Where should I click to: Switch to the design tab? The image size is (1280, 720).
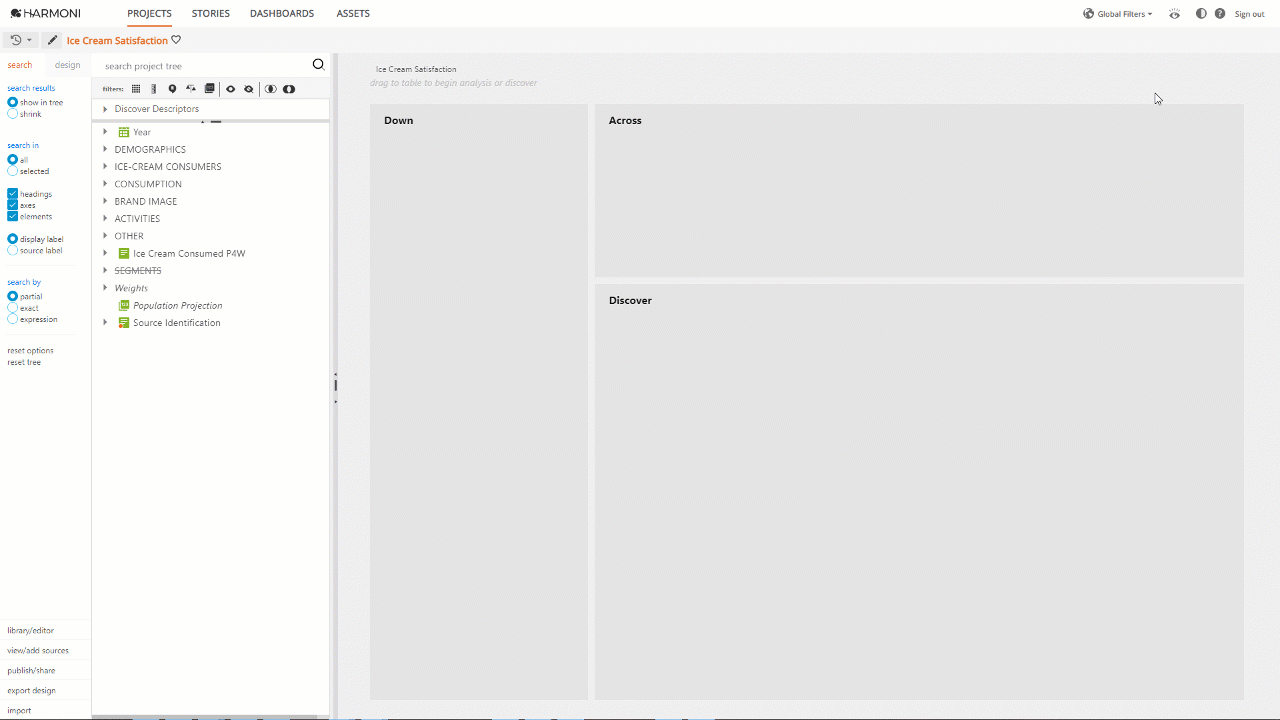coord(67,64)
